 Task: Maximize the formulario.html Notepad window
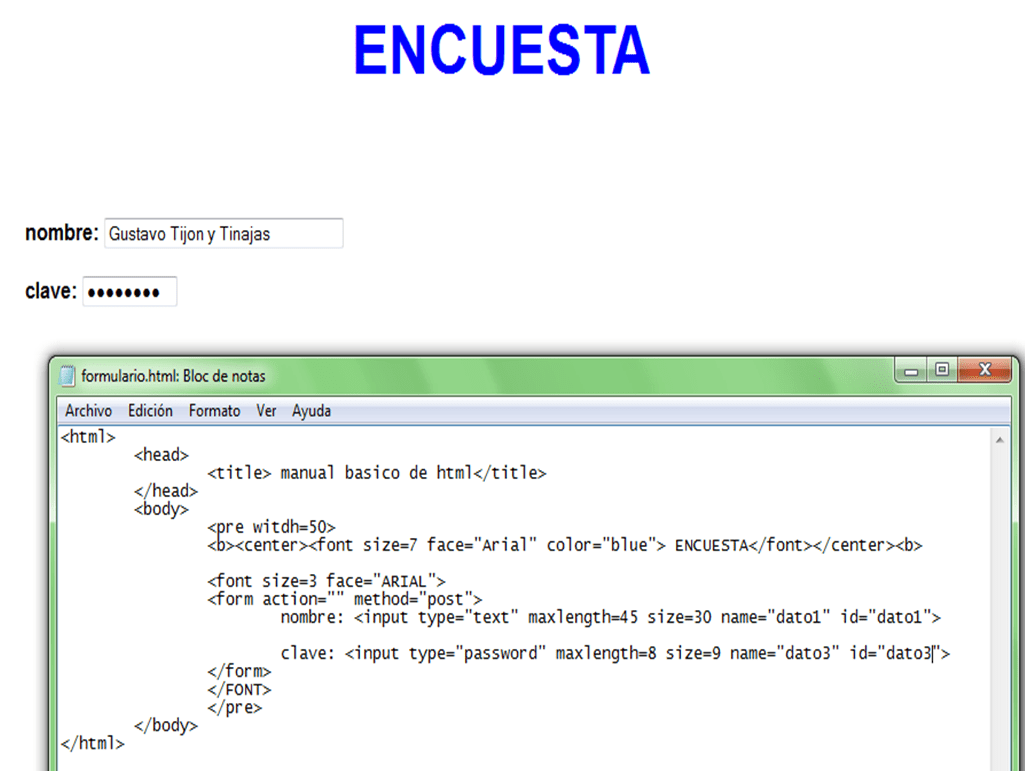[942, 371]
